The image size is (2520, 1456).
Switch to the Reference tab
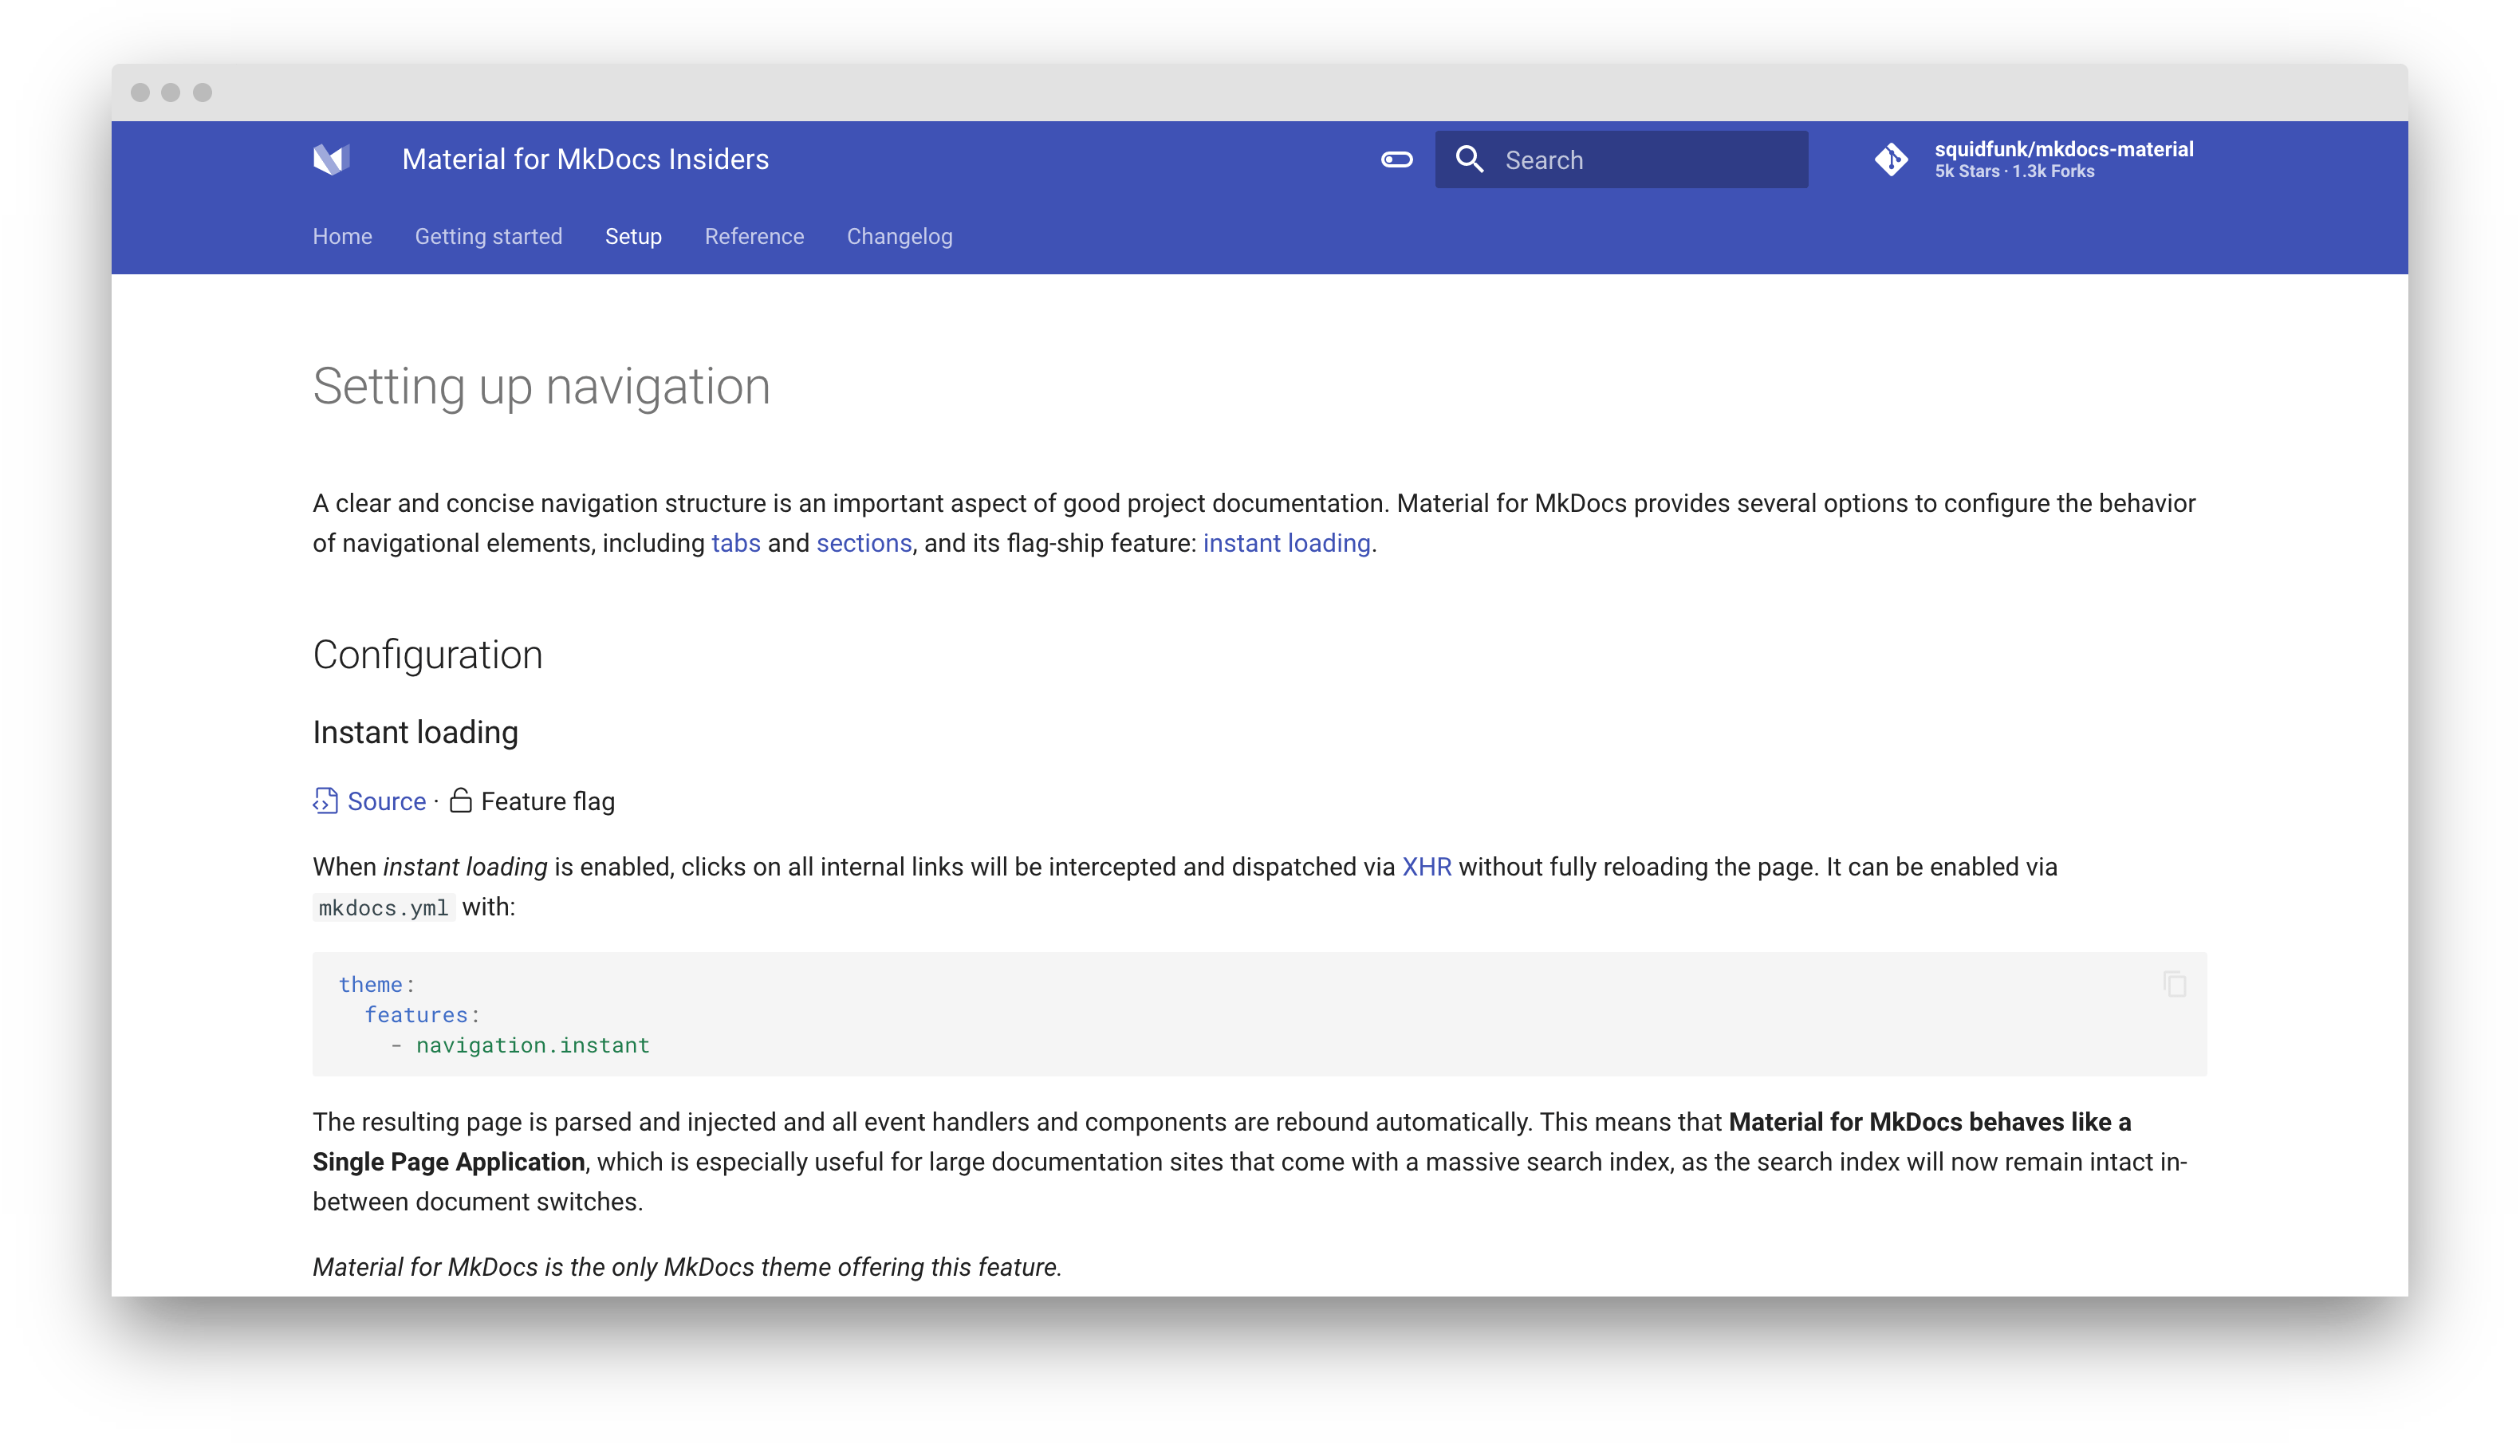(x=754, y=237)
